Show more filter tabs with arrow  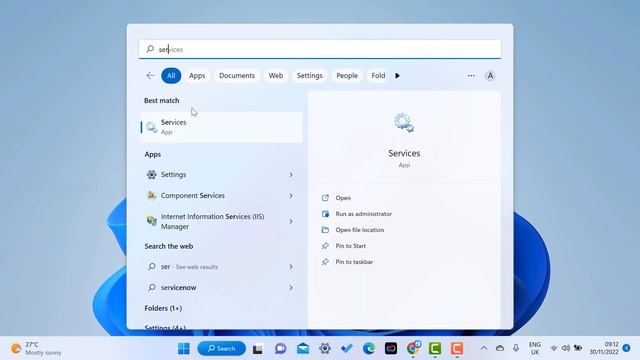[x=397, y=76]
